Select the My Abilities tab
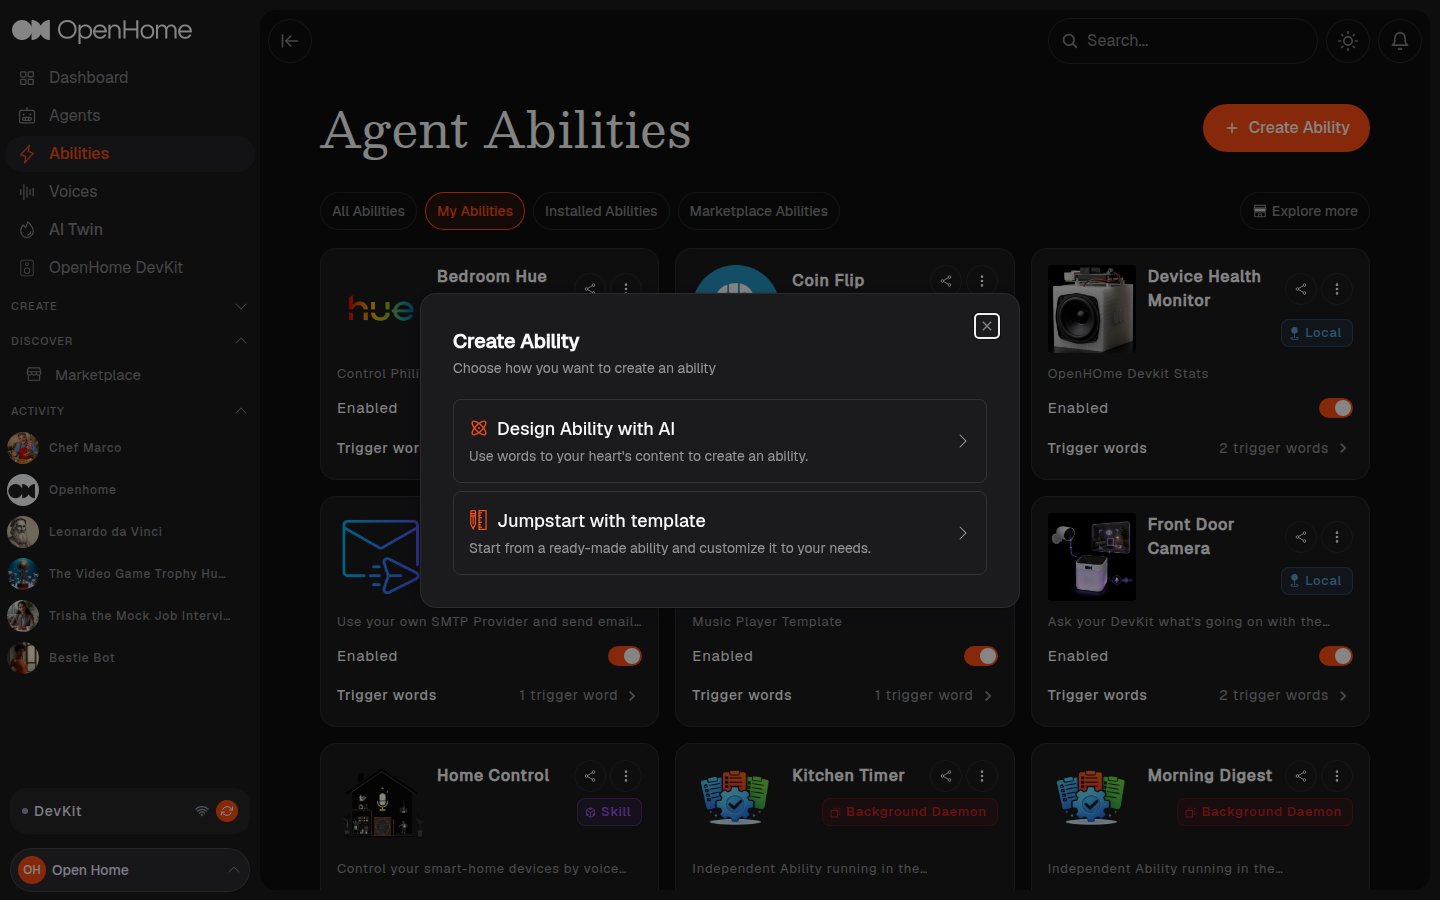 point(474,211)
